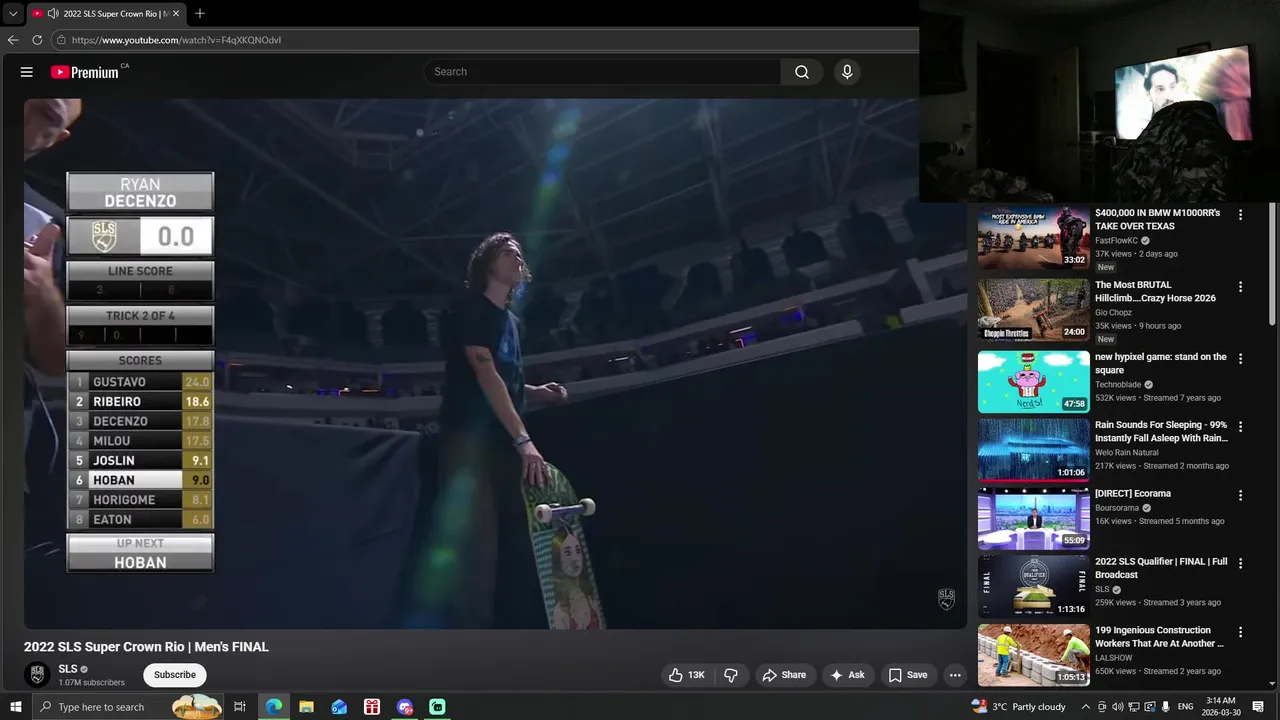Open new hypixel game video thumbnail
Screen dimensions: 1280x720
coord(1033,382)
